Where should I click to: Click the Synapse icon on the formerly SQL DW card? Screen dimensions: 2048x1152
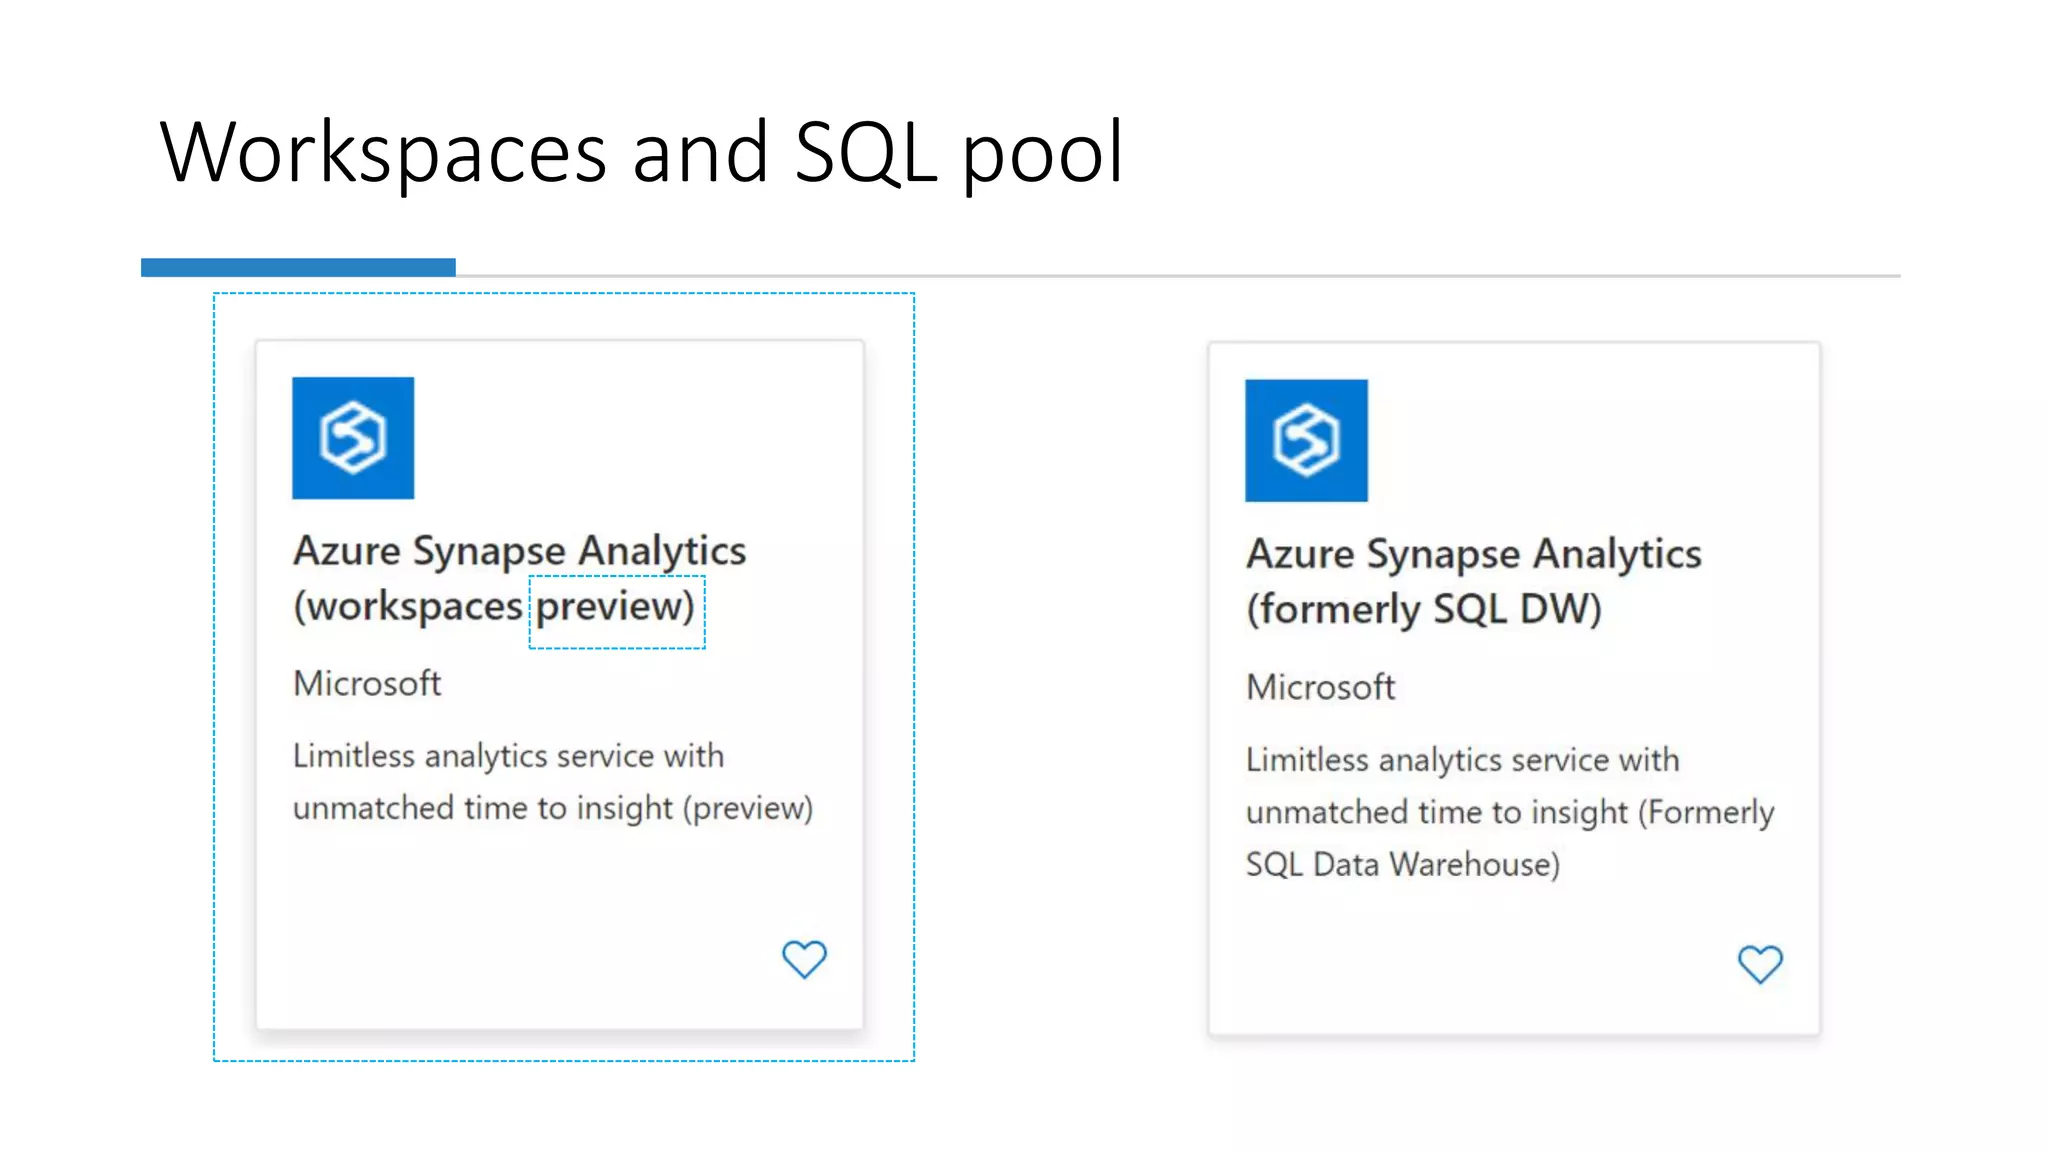click(1306, 440)
